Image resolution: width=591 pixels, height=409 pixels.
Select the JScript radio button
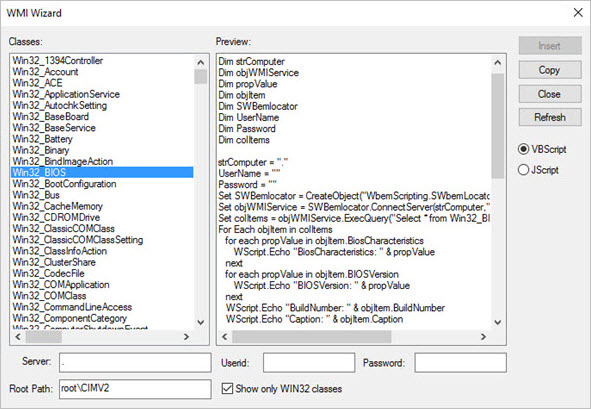click(523, 170)
